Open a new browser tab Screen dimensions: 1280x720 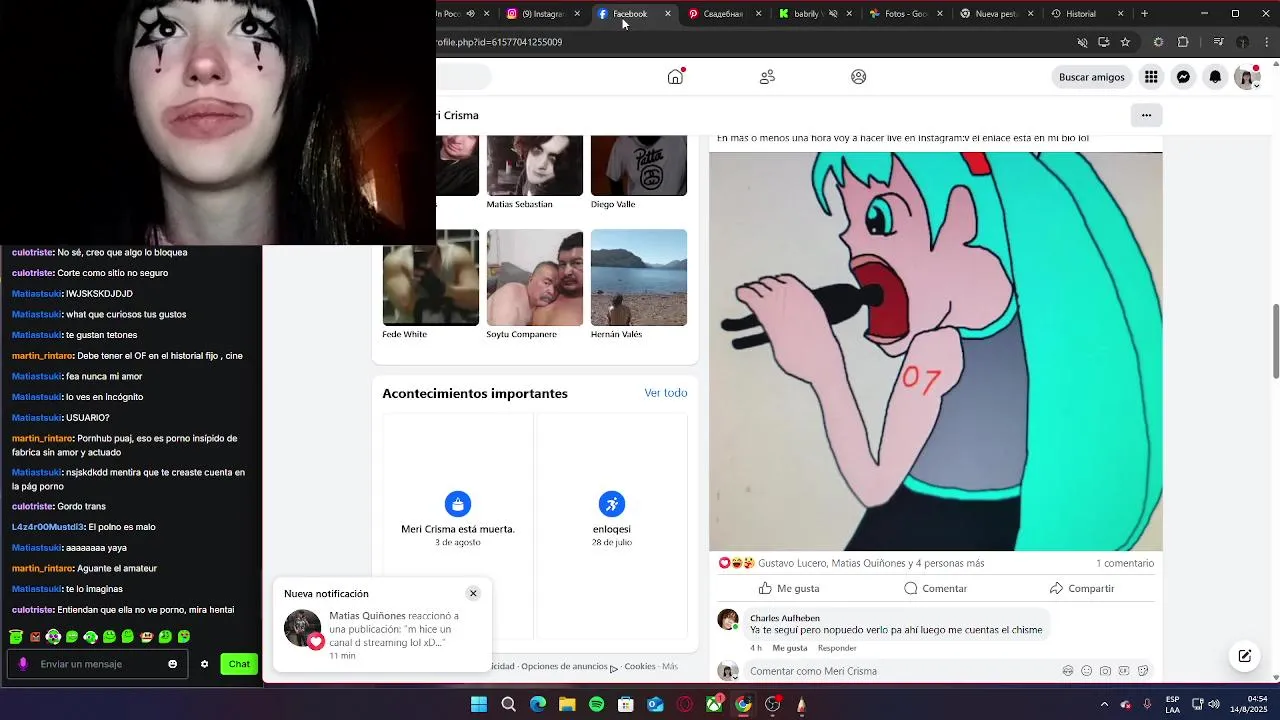click(x=1145, y=14)
